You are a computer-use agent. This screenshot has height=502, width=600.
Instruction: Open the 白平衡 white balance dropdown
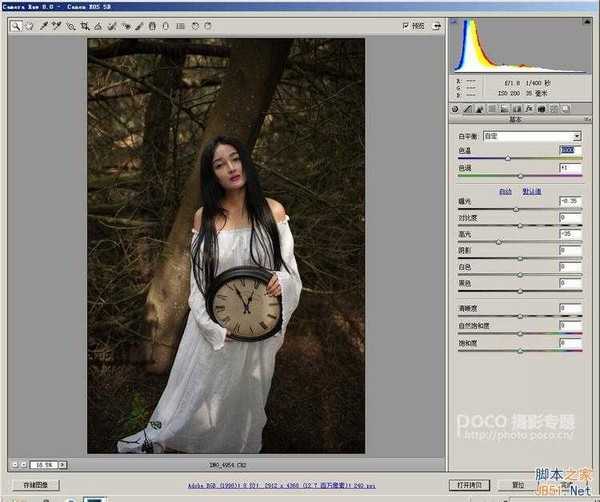[x=576, y=136]
